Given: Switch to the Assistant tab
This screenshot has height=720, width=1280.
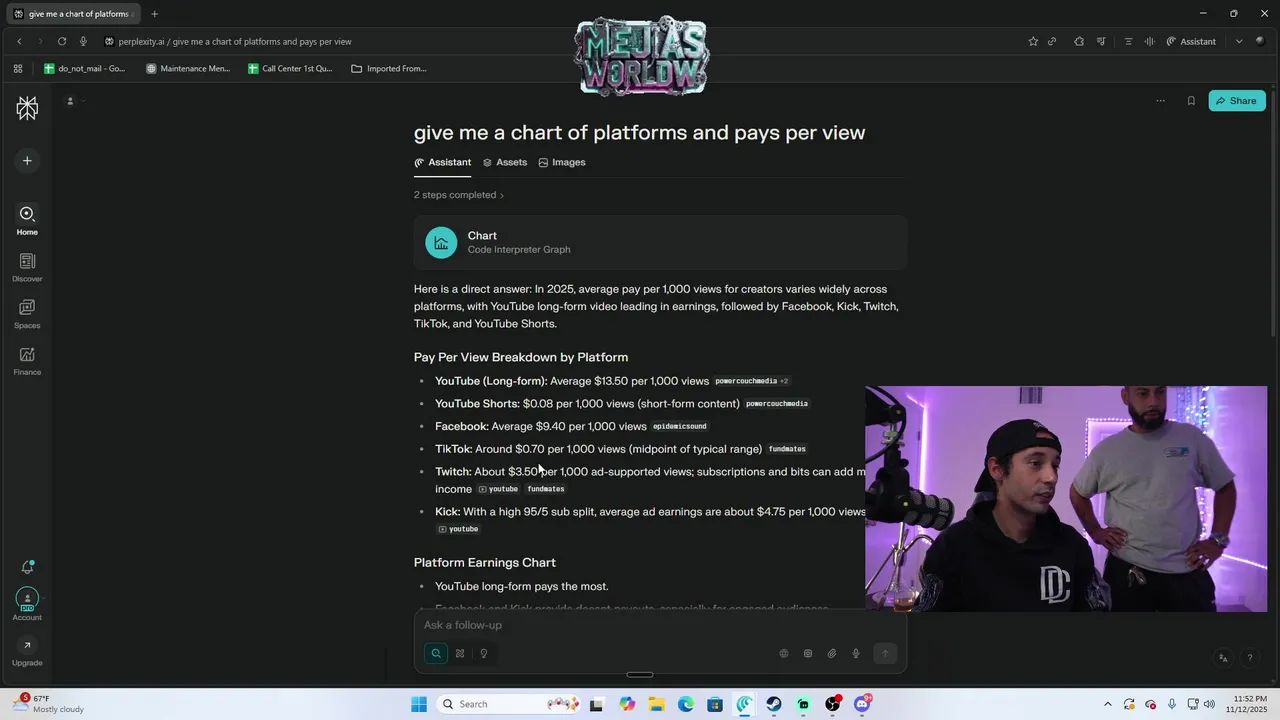Looking at the screenshot, I should coord(442,162).
